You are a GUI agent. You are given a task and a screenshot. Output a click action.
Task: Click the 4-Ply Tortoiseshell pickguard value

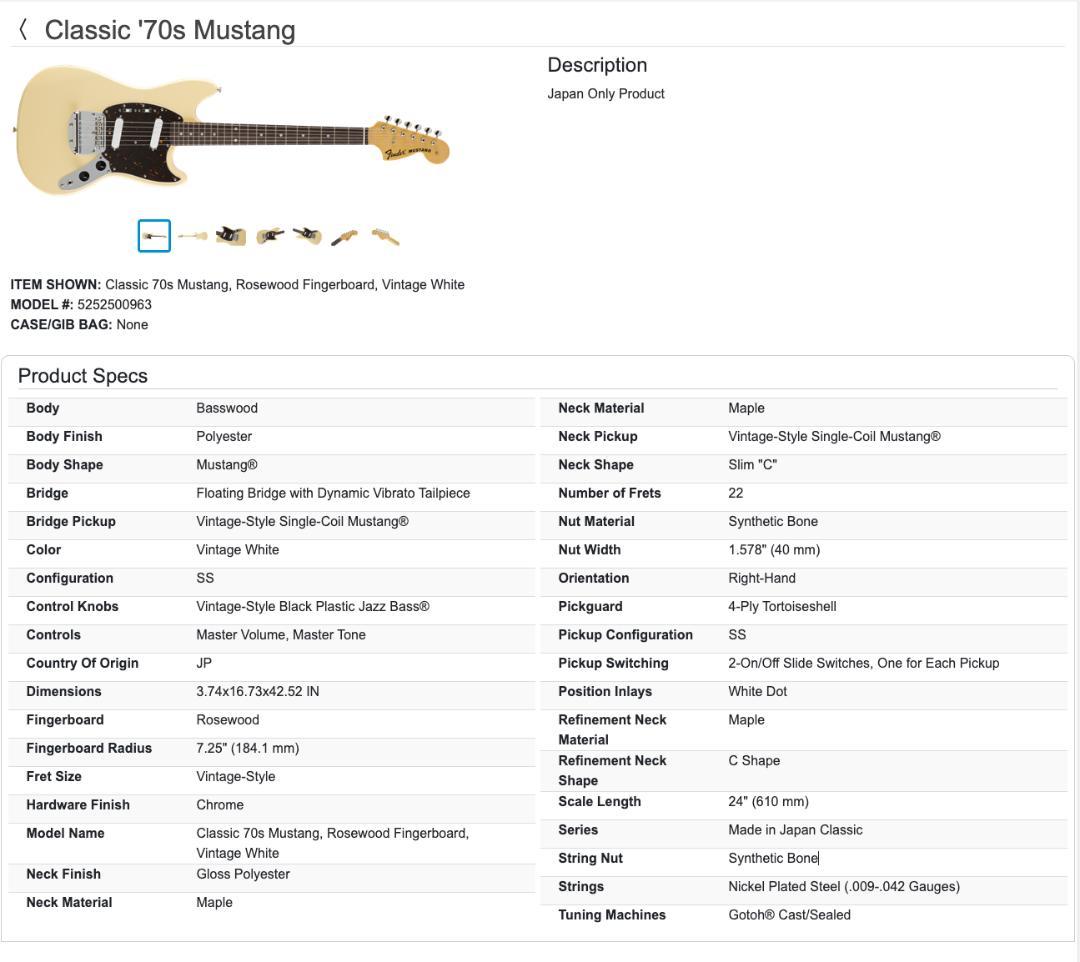click(782, 606)
